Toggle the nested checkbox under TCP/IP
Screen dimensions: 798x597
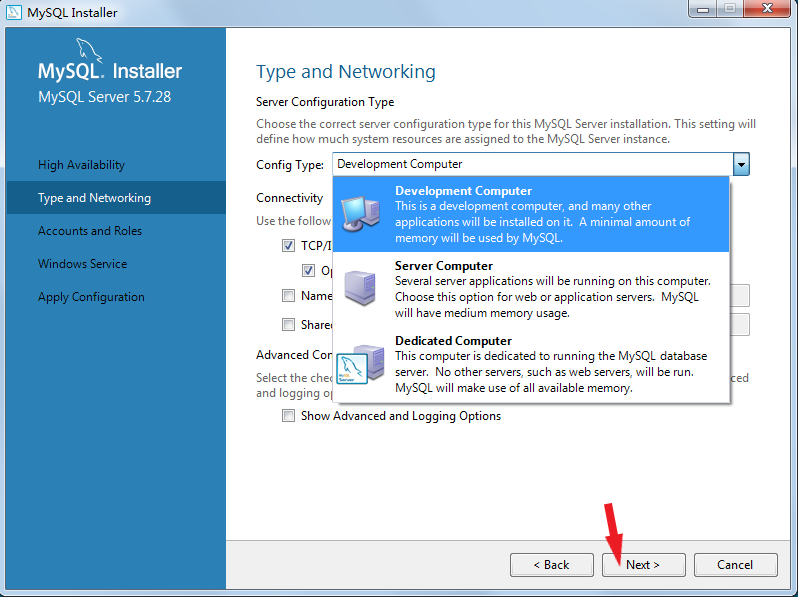coord(308,270)
